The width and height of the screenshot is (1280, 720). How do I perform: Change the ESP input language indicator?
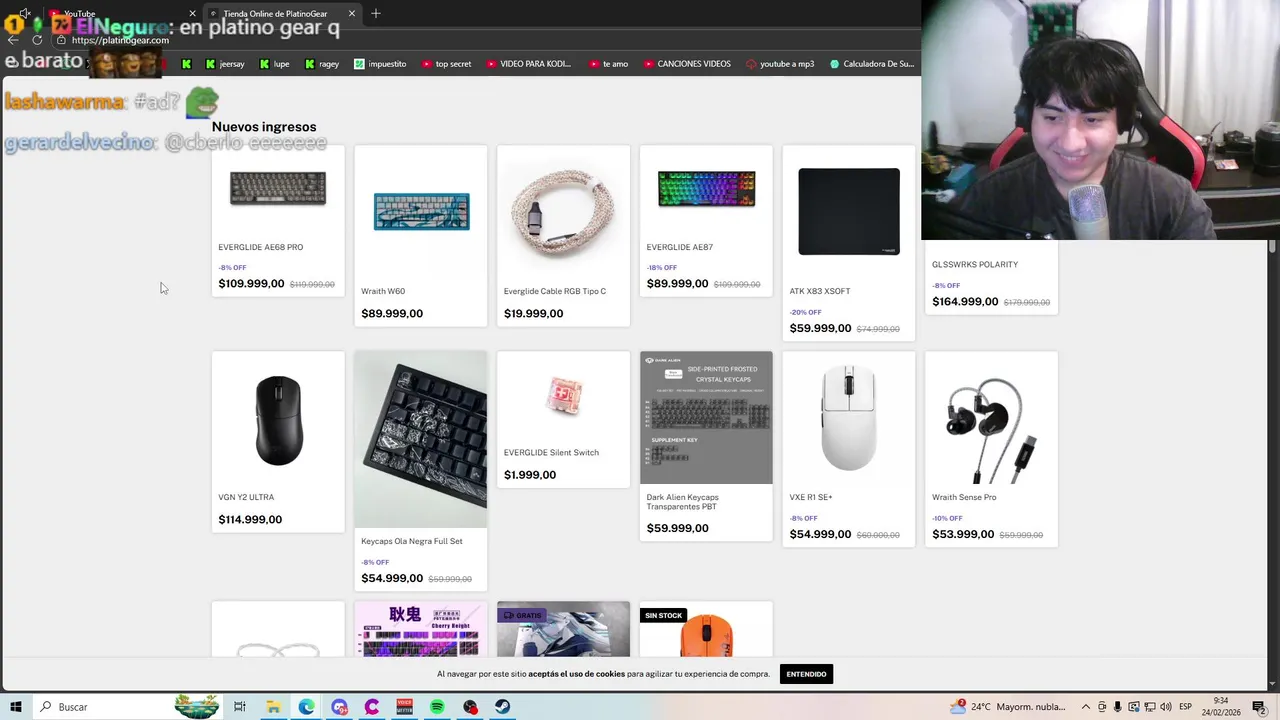click(x=1185, y=707)
